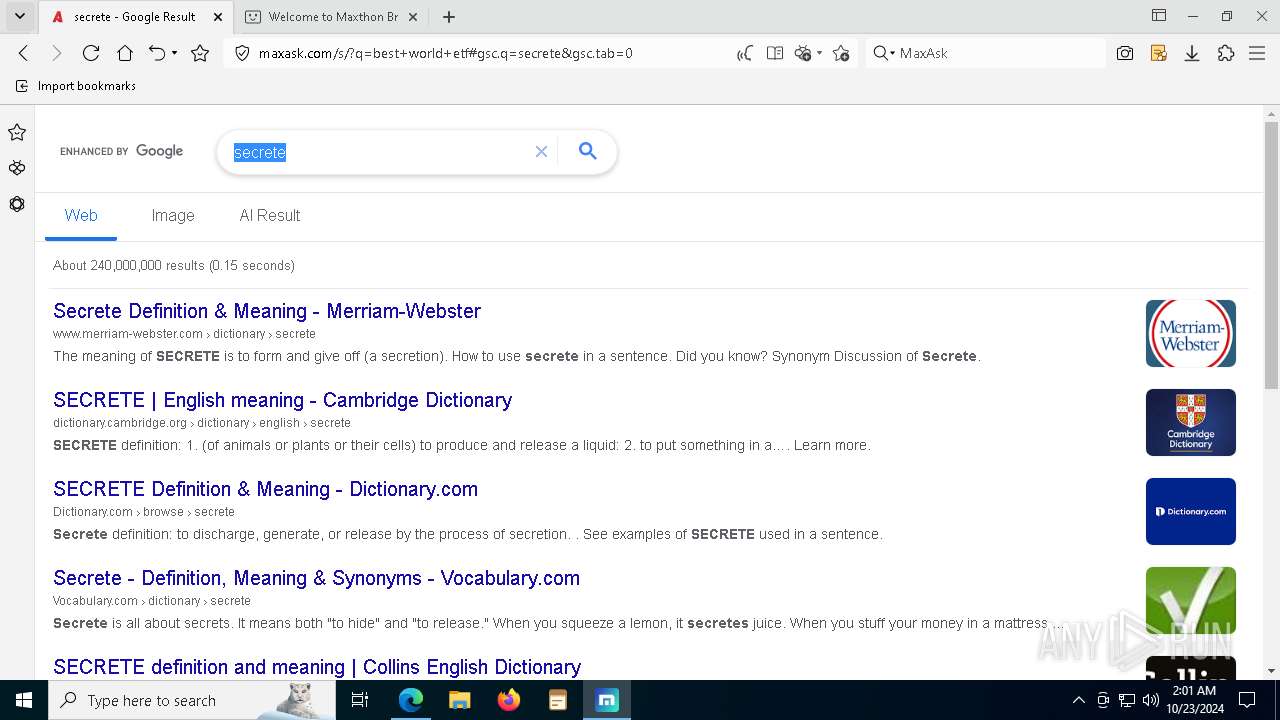Close the 'secrete - Google Result' tab
1280x720 pixels.
pos(218,17)
